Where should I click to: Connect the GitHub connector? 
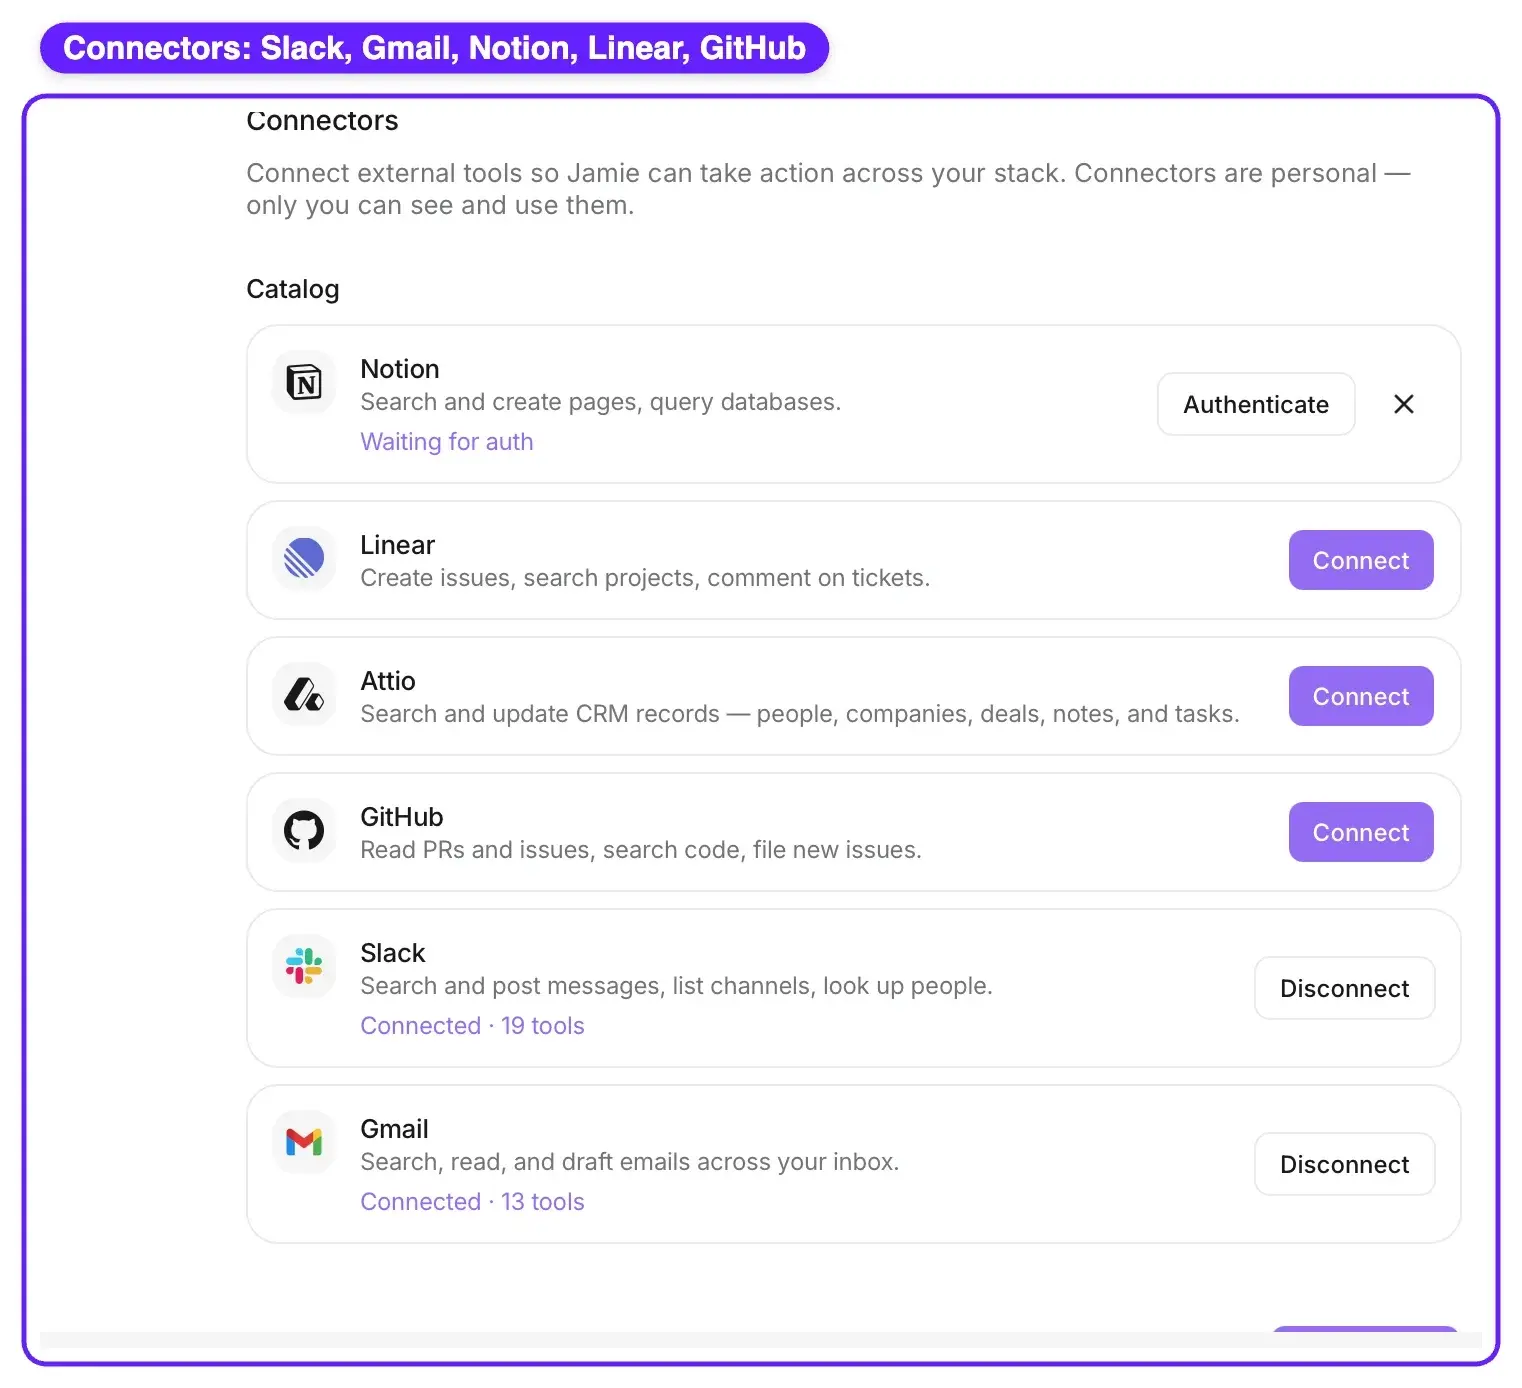(x=1361, y=832)
